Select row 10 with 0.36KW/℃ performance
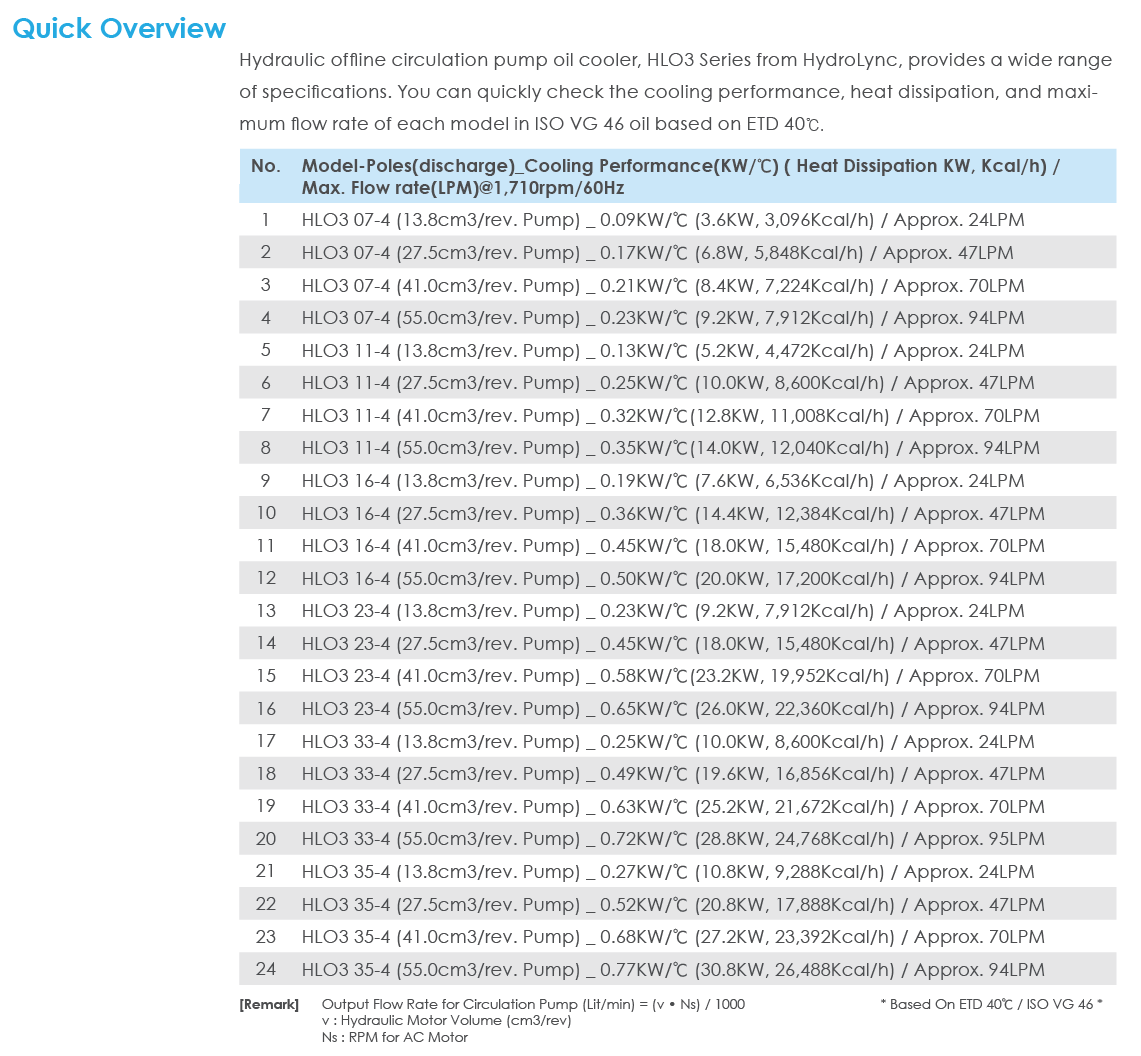This screenshot has height=1056, width=1141. [672, 514]
